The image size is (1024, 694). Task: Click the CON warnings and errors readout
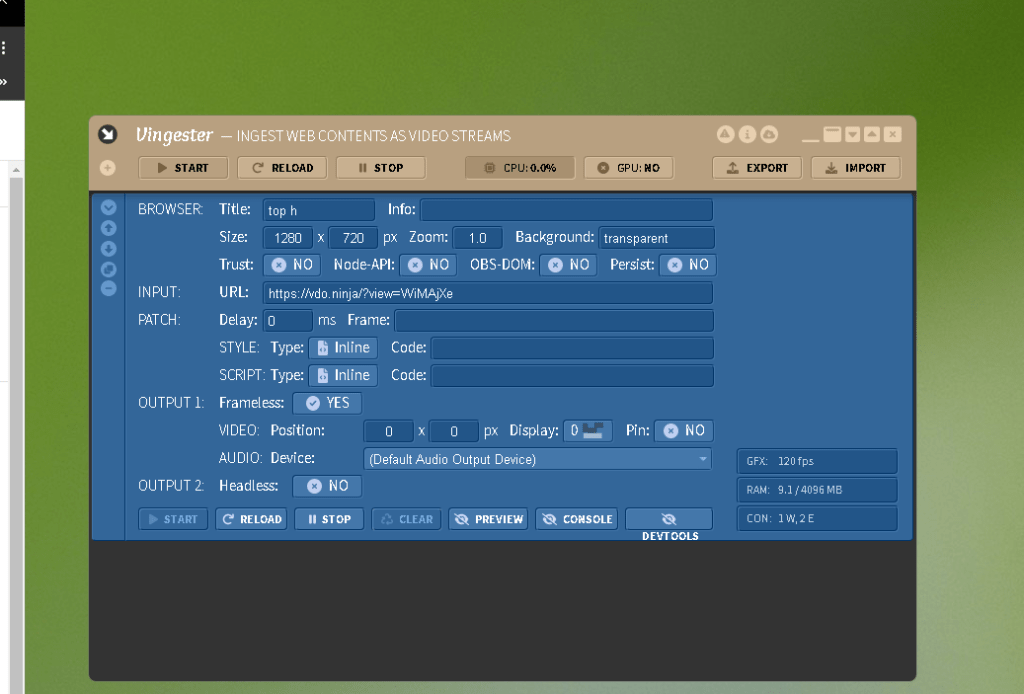[817, 518]
